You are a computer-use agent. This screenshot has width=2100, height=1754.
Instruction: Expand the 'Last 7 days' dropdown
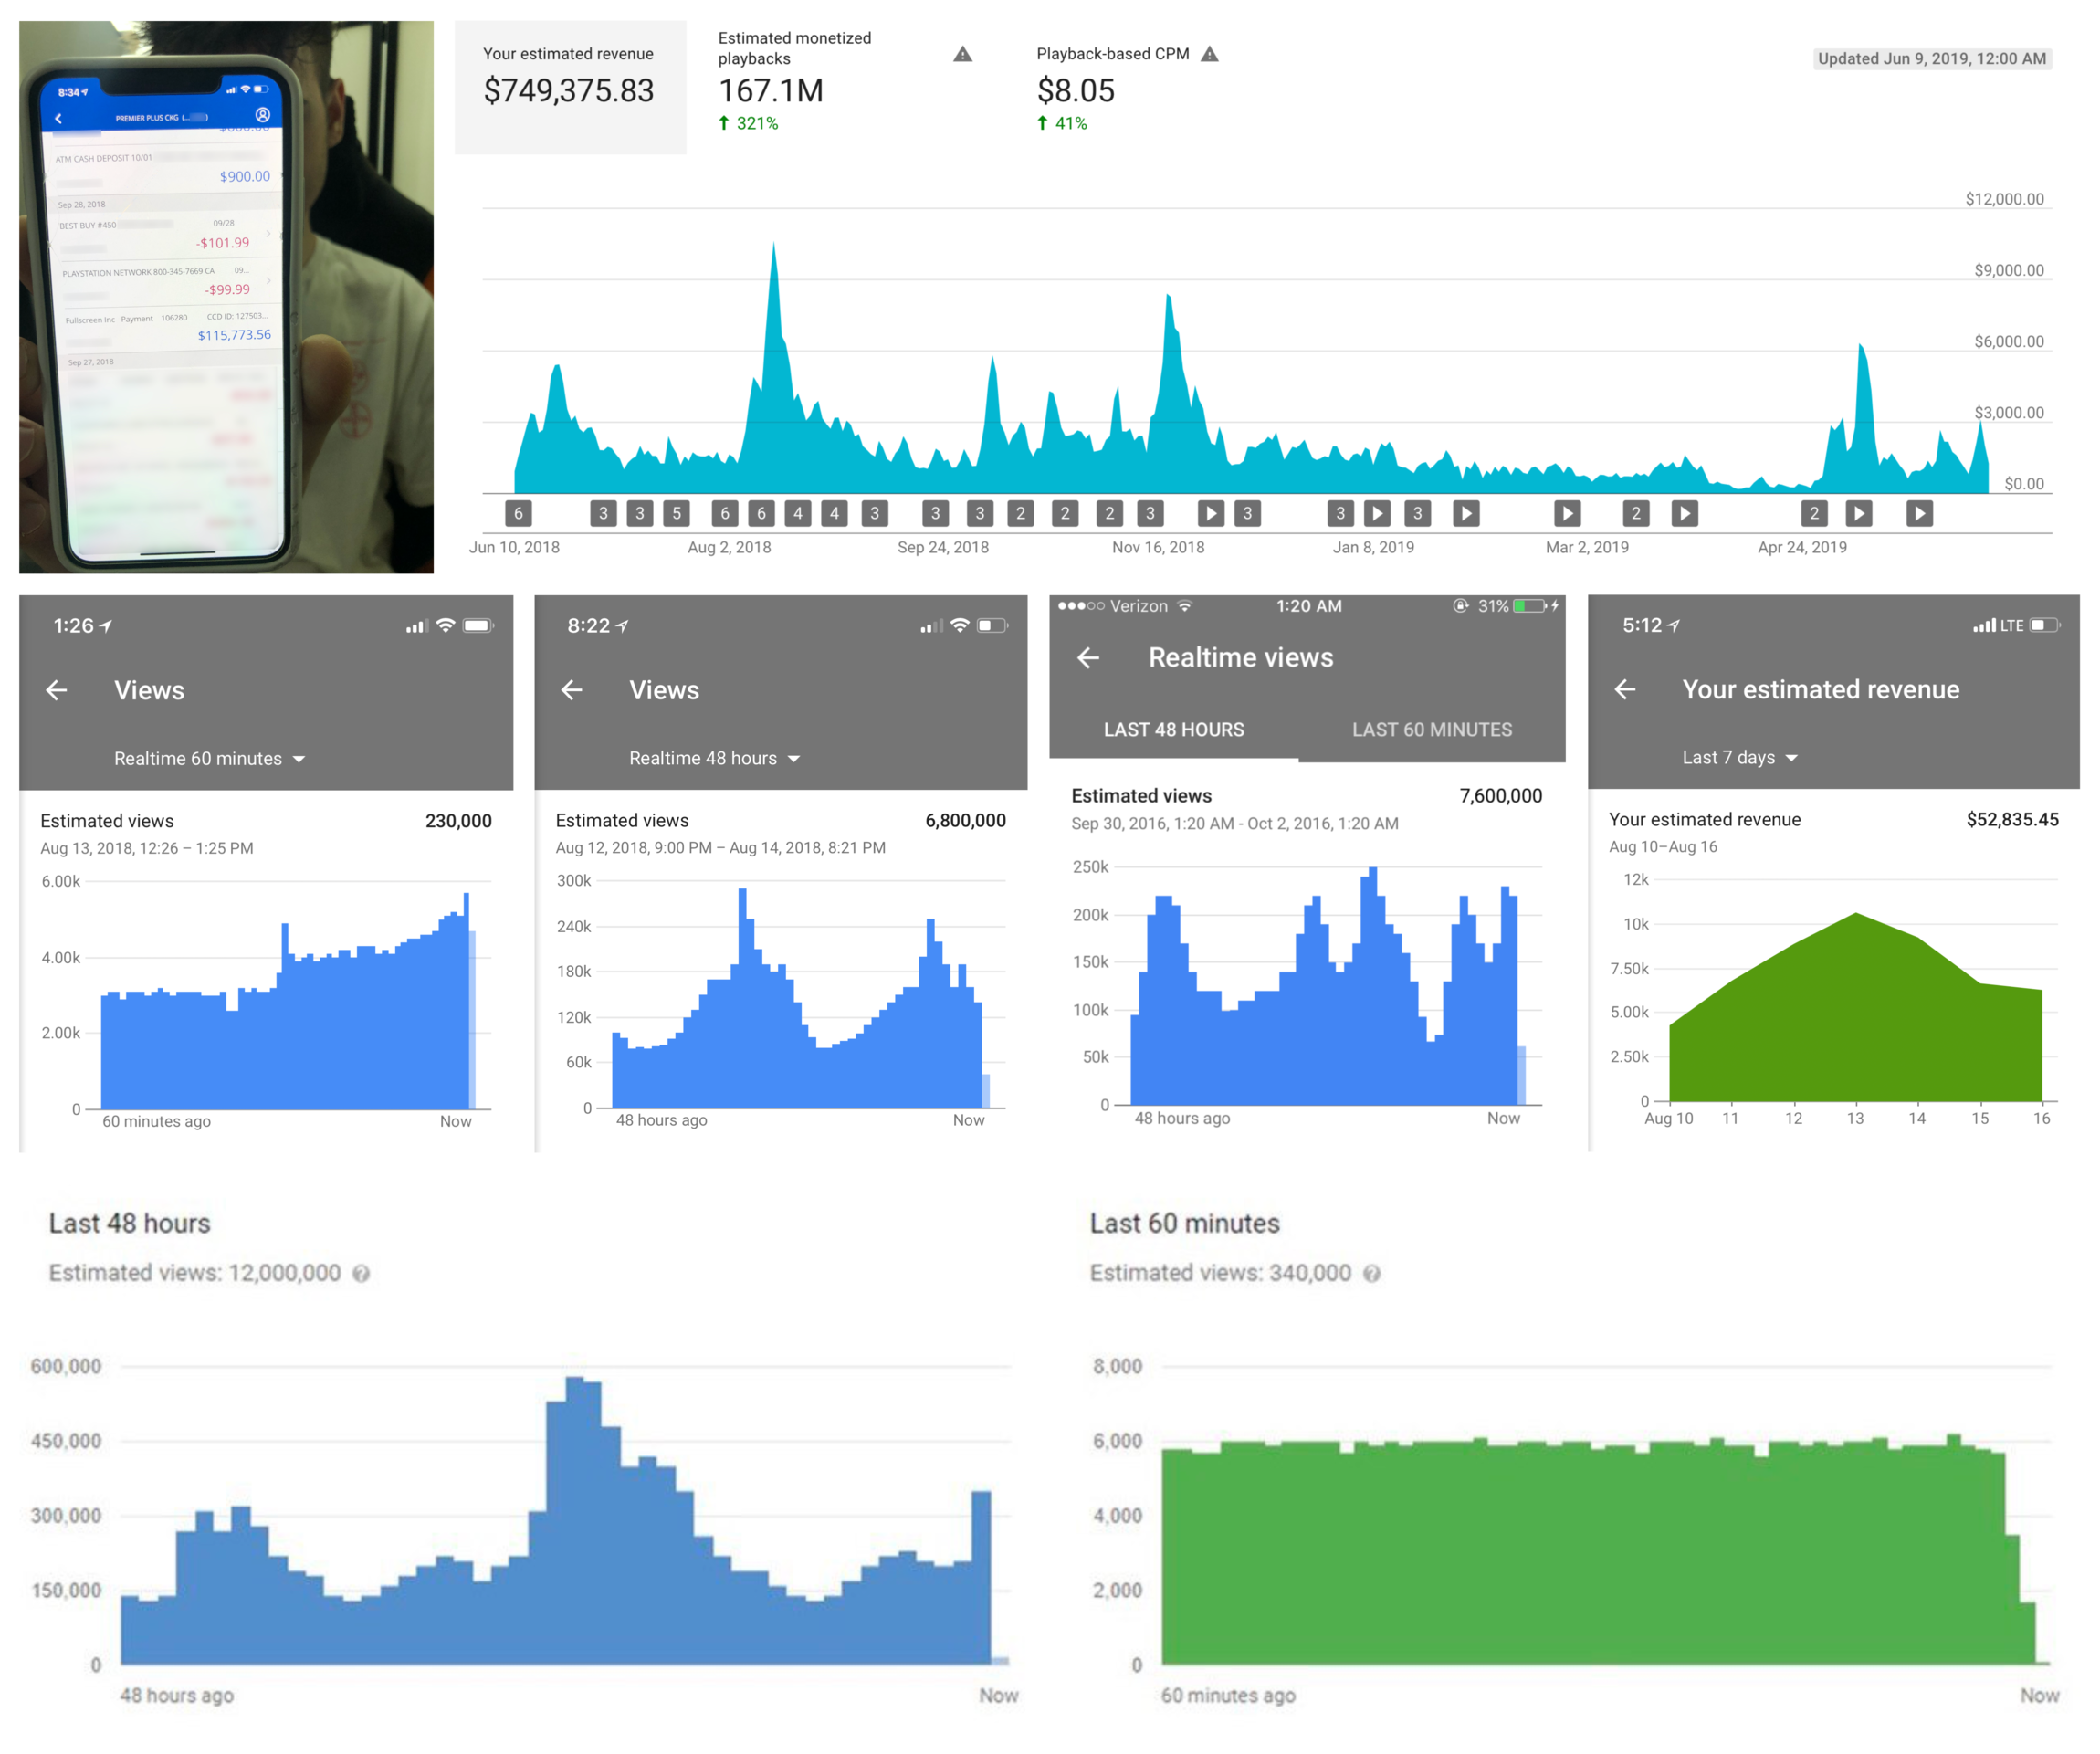click(1739, 758)
